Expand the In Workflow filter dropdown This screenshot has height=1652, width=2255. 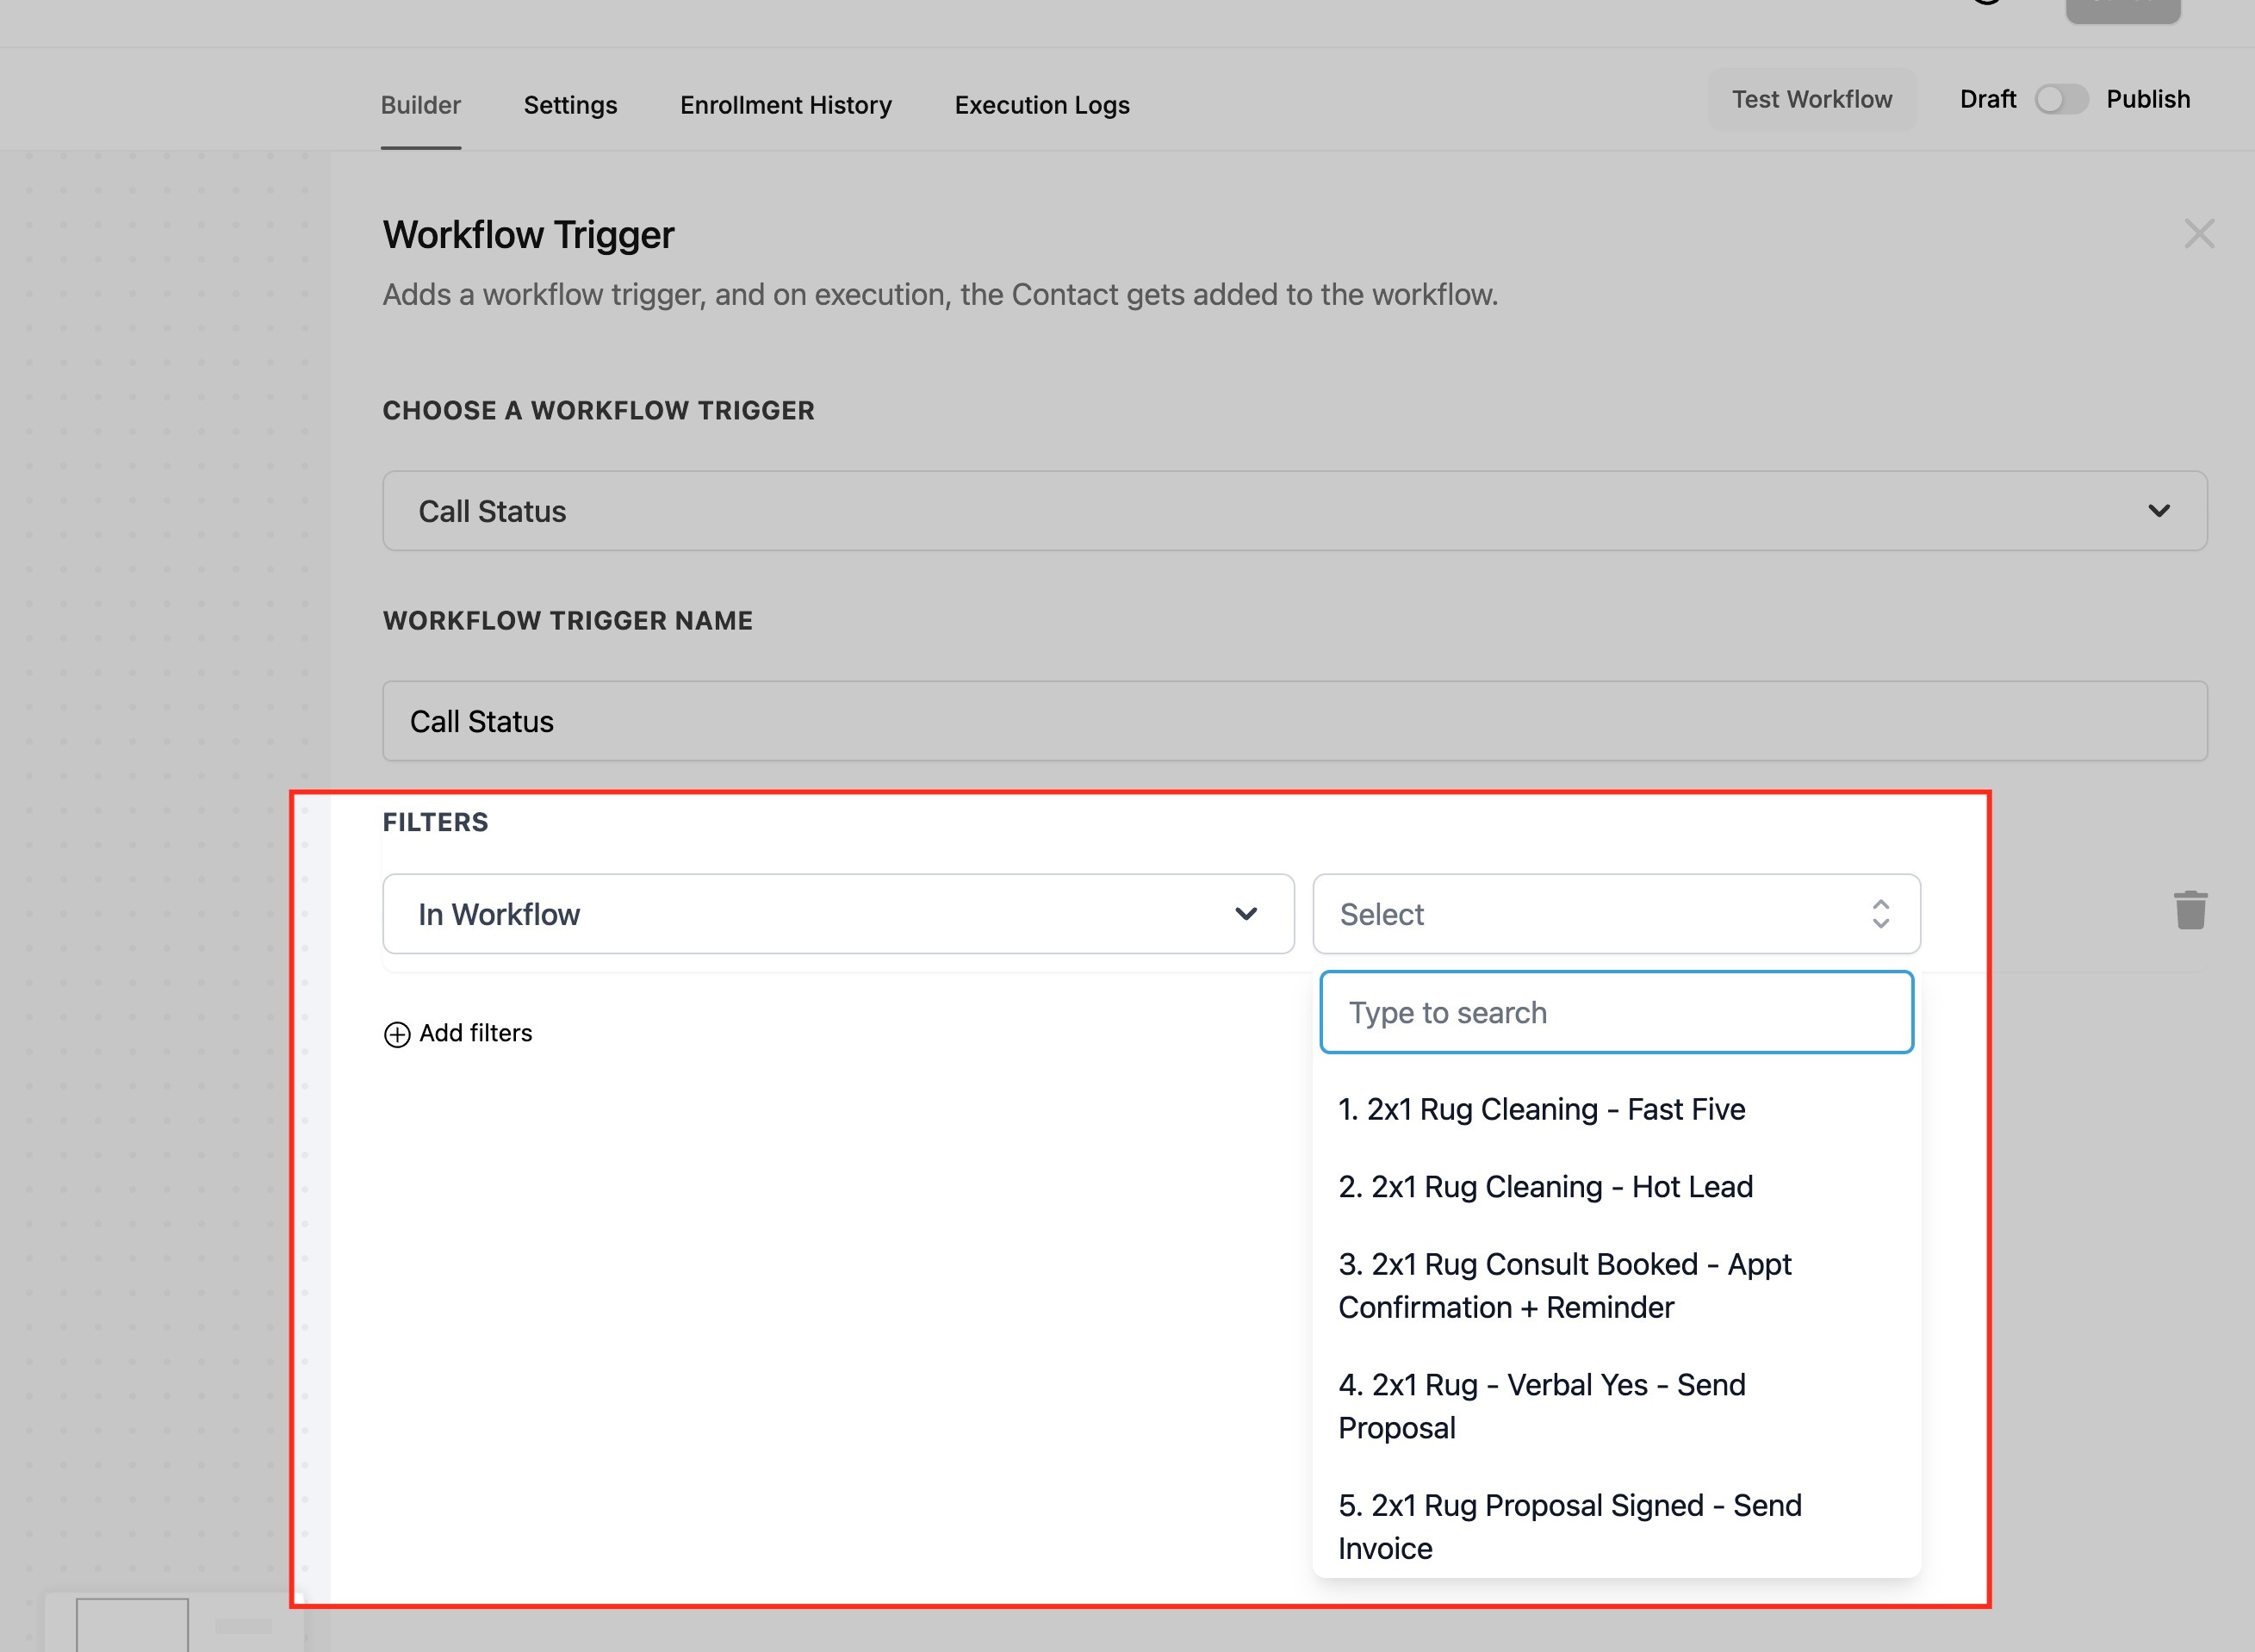pyautogui.click(x=838, y=914)
